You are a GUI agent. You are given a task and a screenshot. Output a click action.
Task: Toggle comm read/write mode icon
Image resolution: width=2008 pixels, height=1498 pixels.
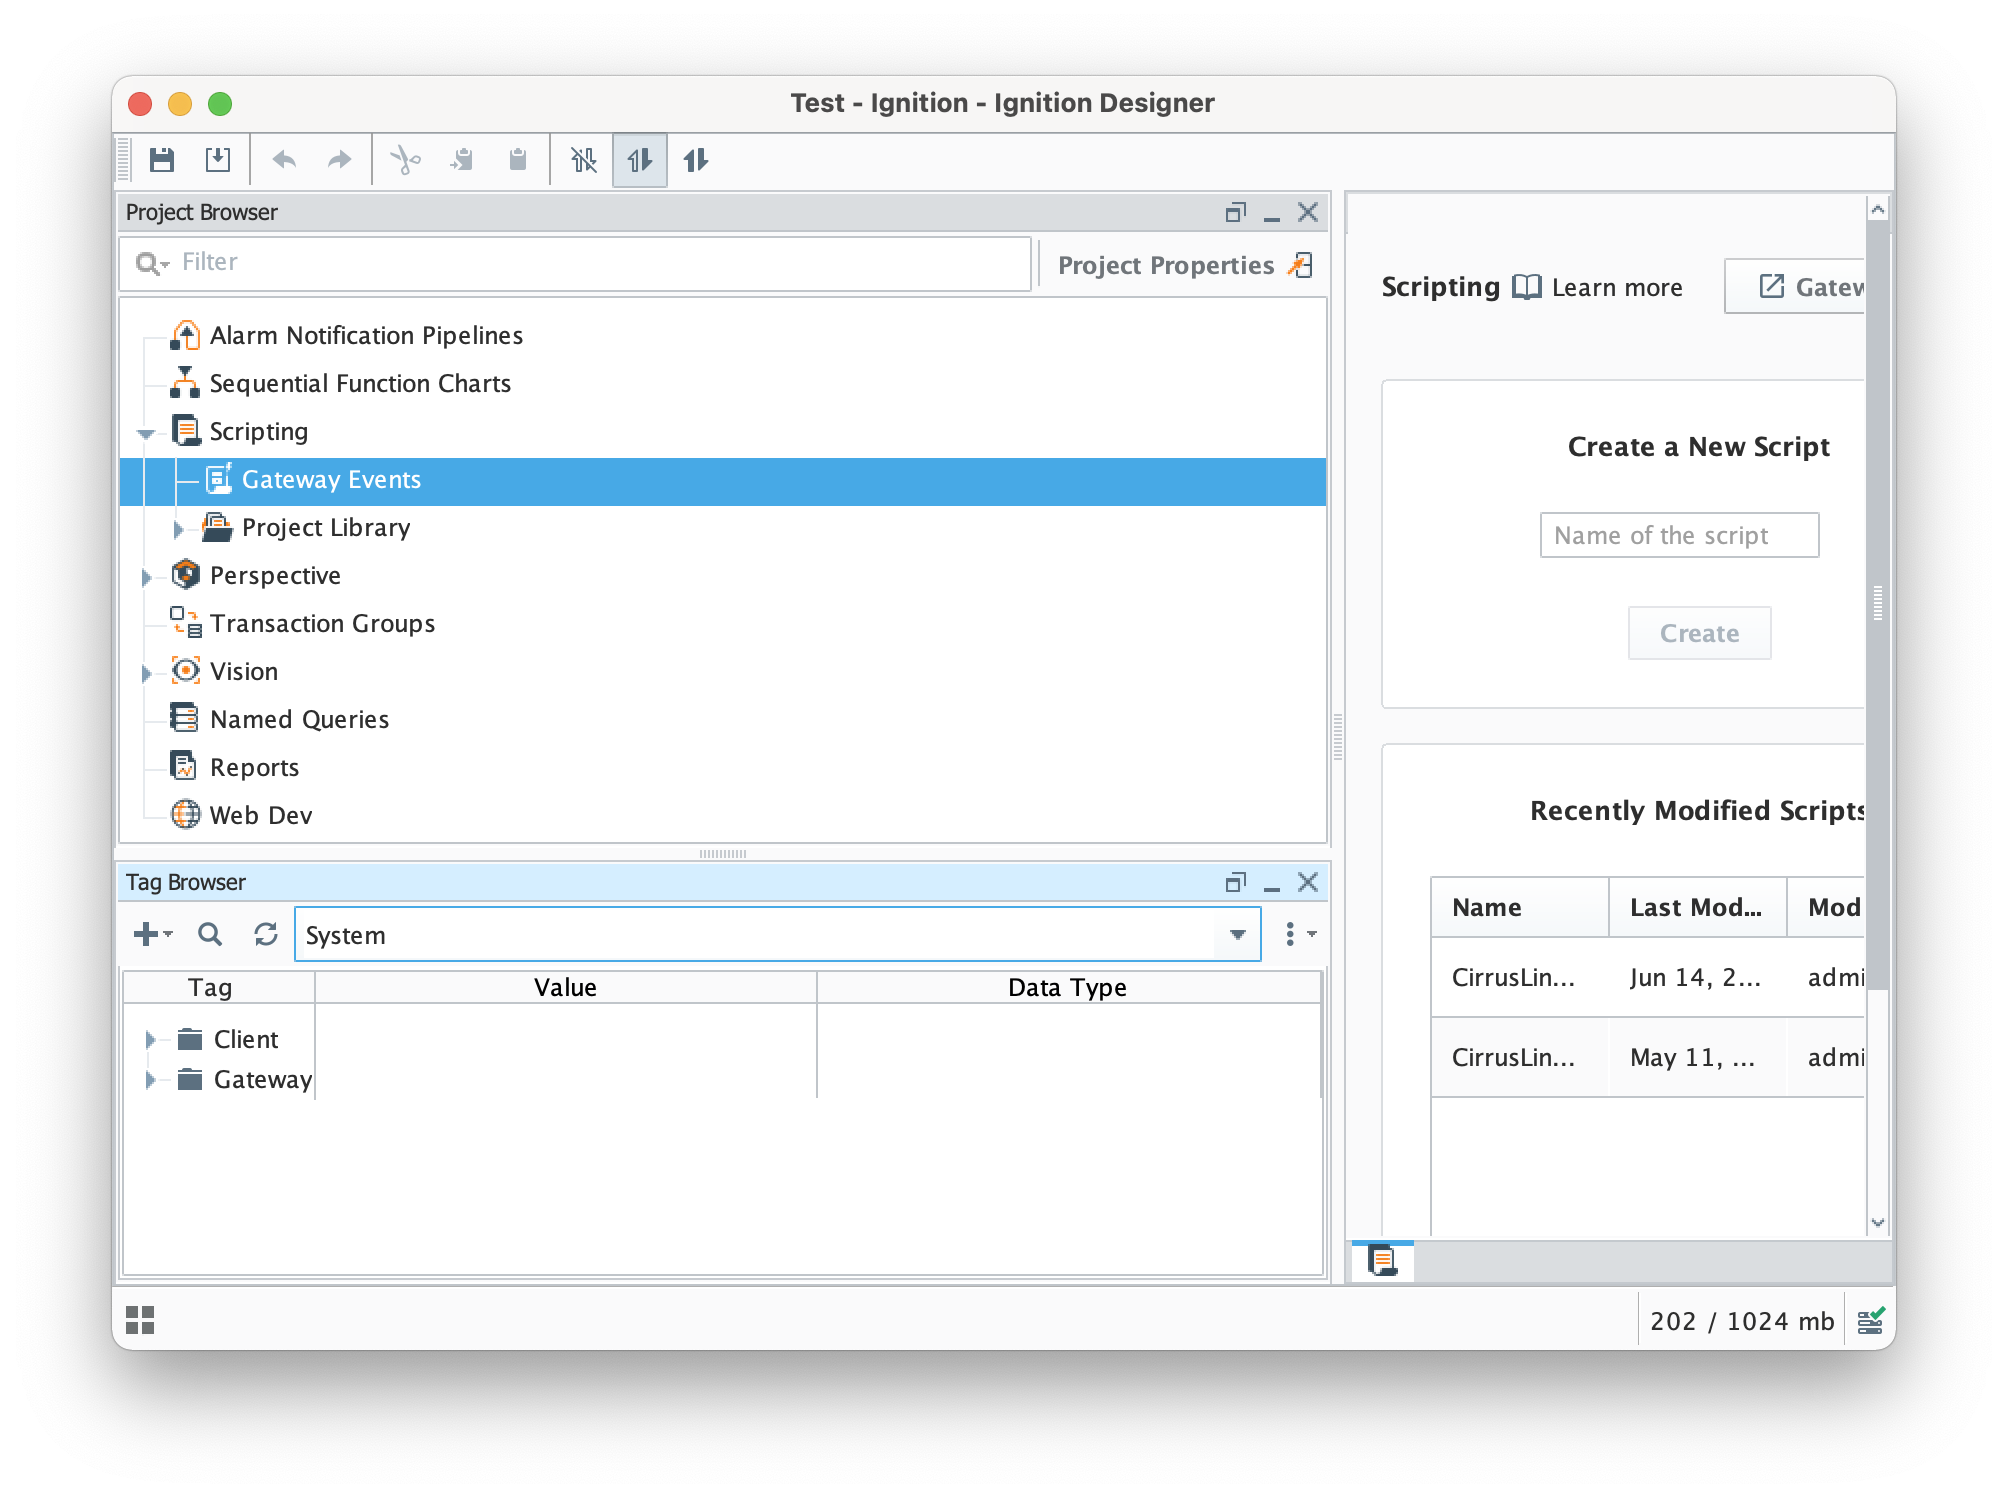point(696,160)
